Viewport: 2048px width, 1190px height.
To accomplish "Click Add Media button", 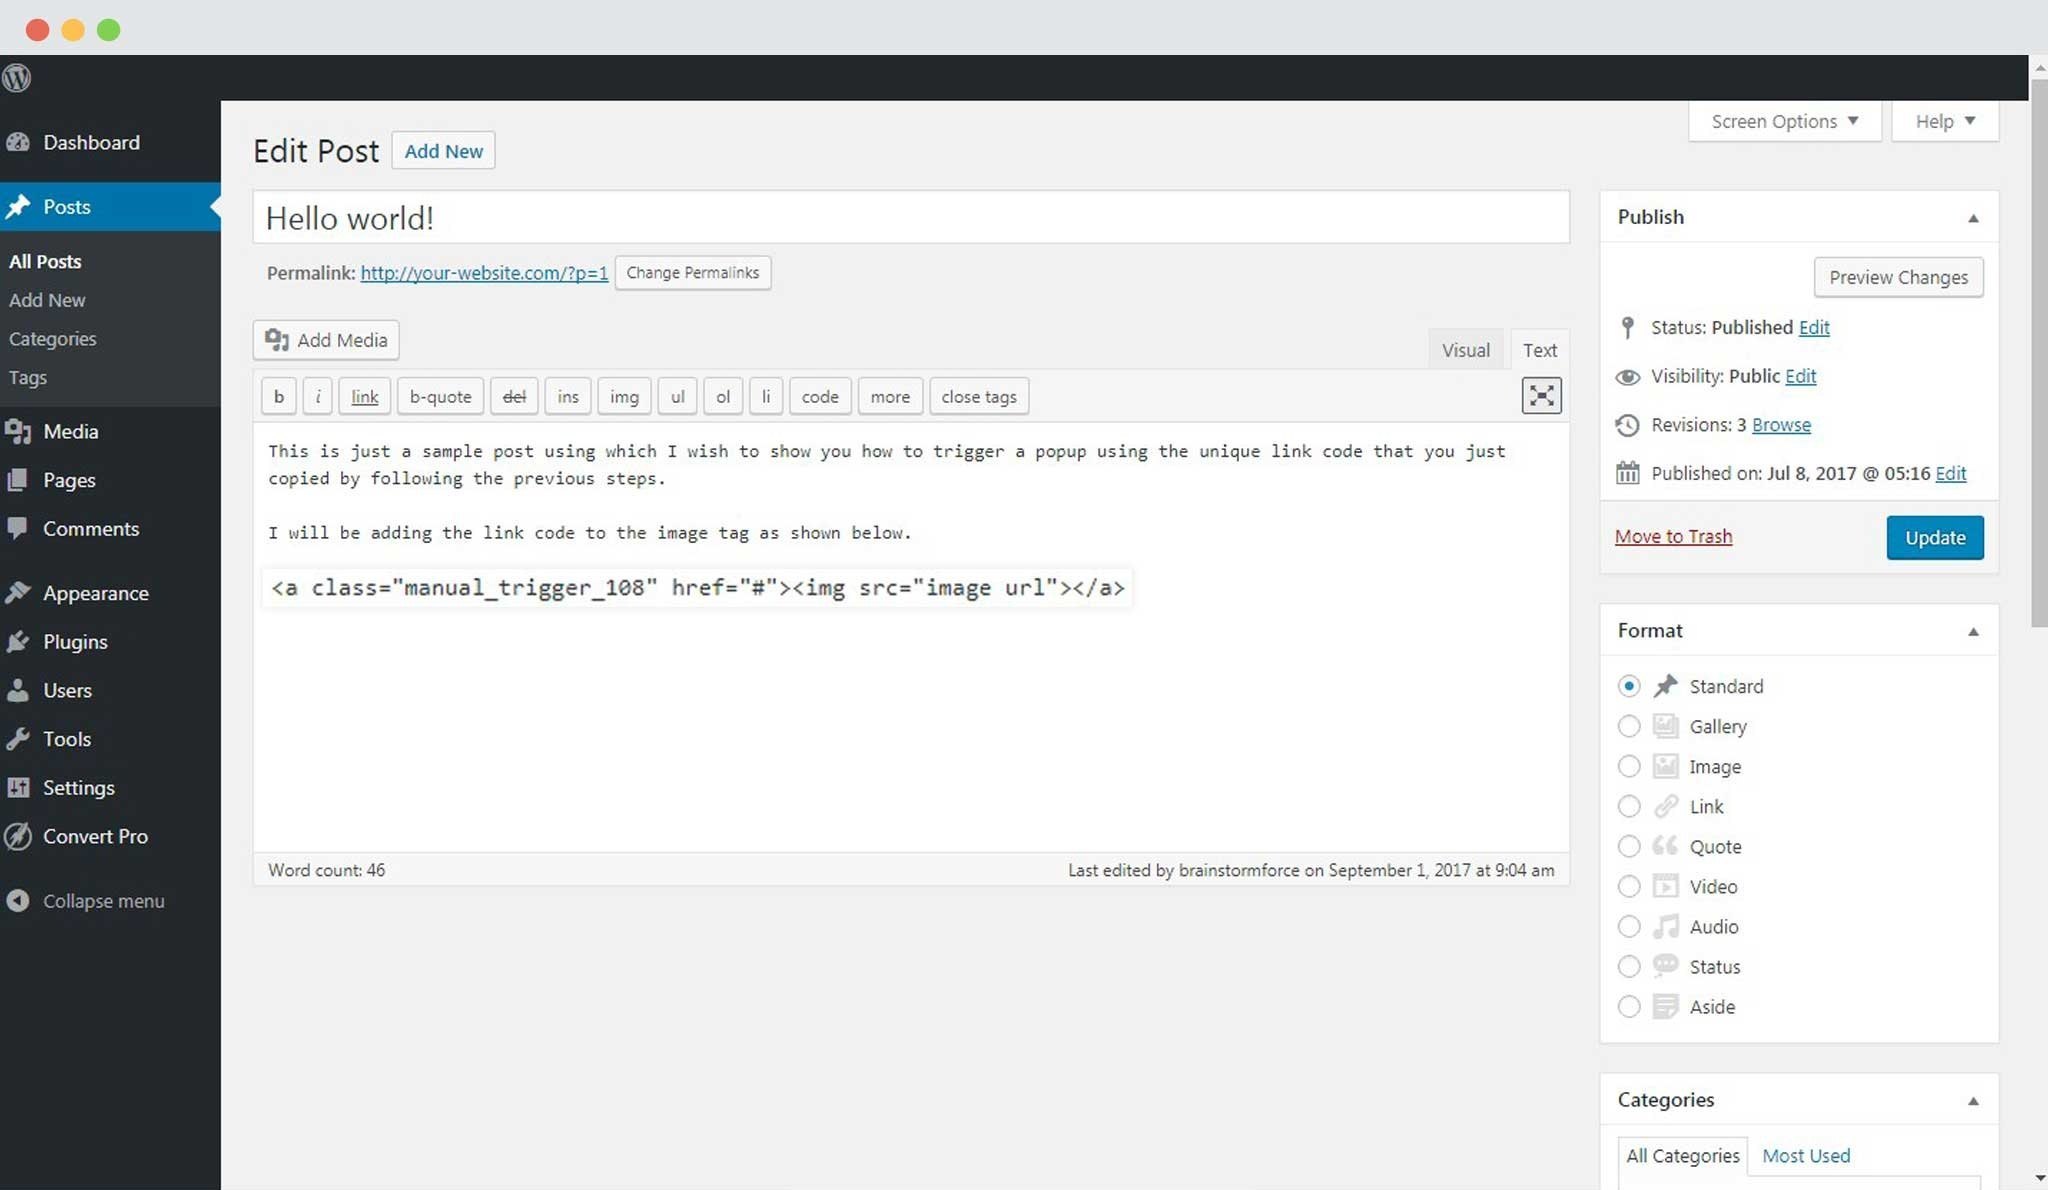I will coord(326,340).
